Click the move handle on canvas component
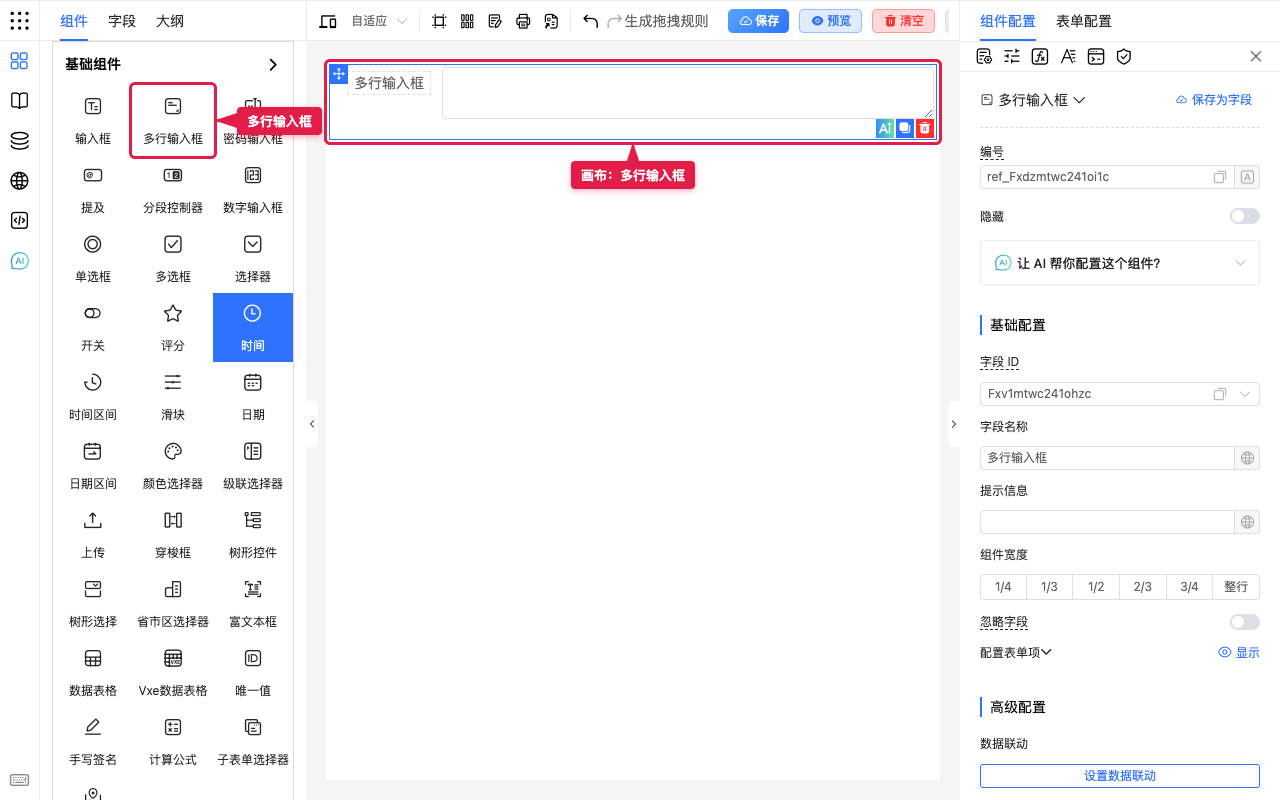Image resolution: width=1280 pixels, height=800 pixels. [x=339, y=74]
